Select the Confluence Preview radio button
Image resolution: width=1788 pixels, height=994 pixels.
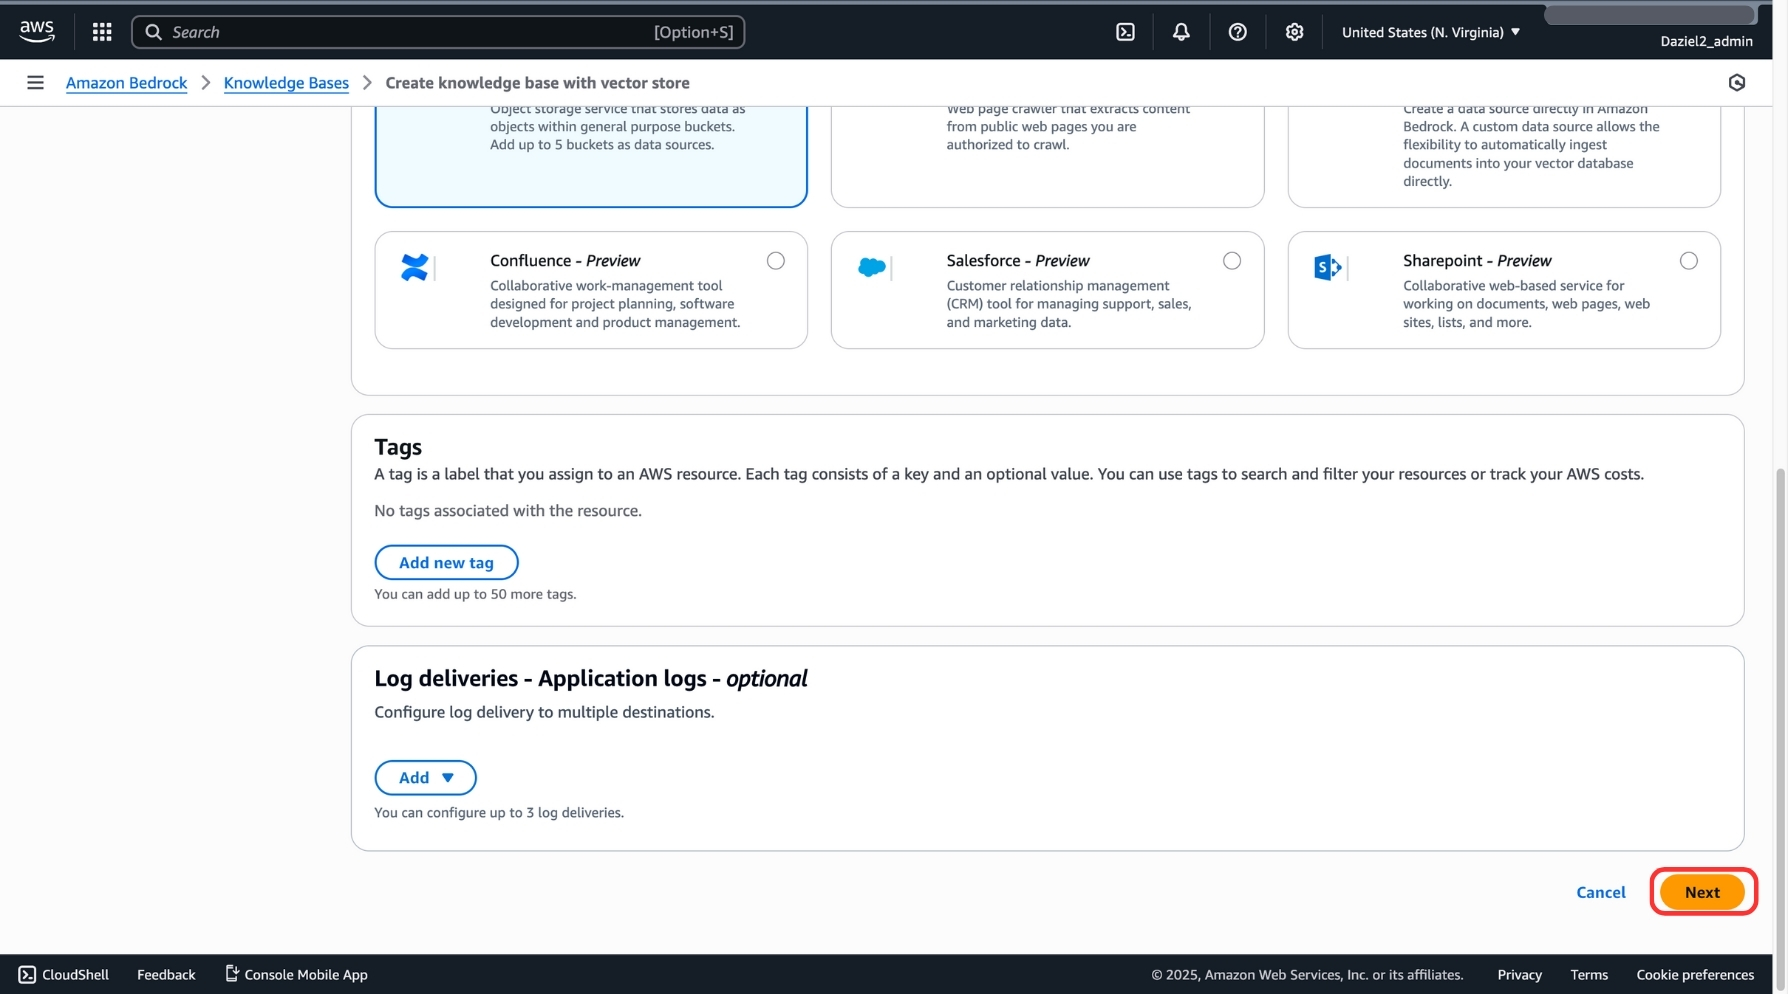tap(776, 260)
